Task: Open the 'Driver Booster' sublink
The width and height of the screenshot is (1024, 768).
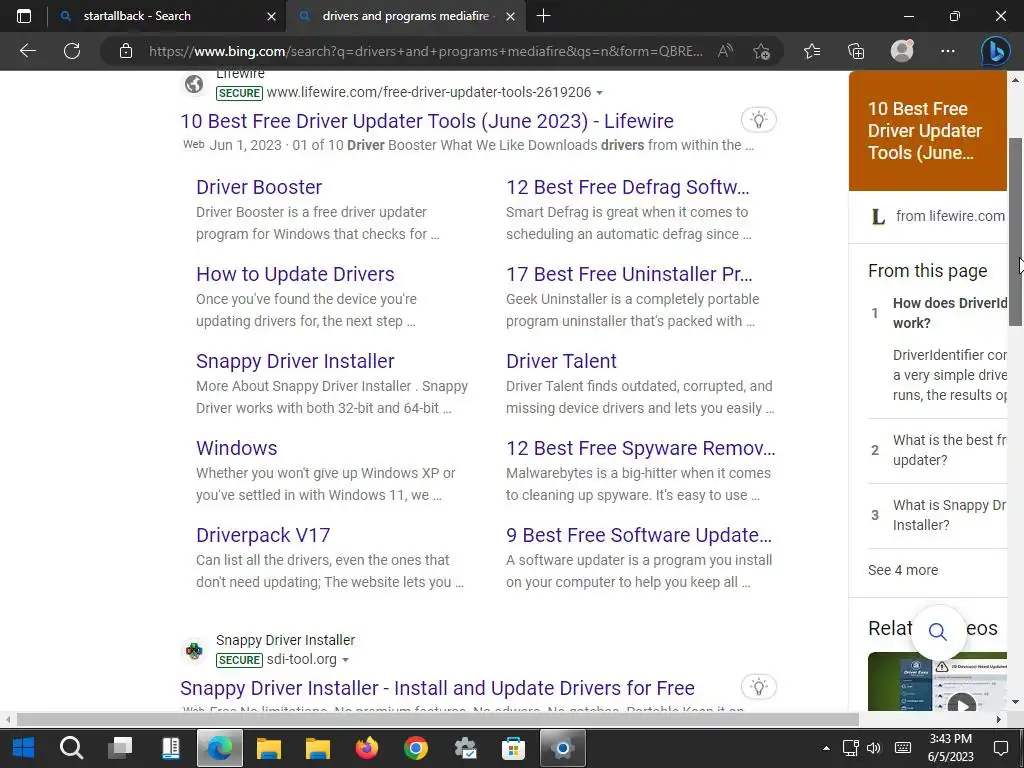Action: pyautogui.click(x=259, y=187)
